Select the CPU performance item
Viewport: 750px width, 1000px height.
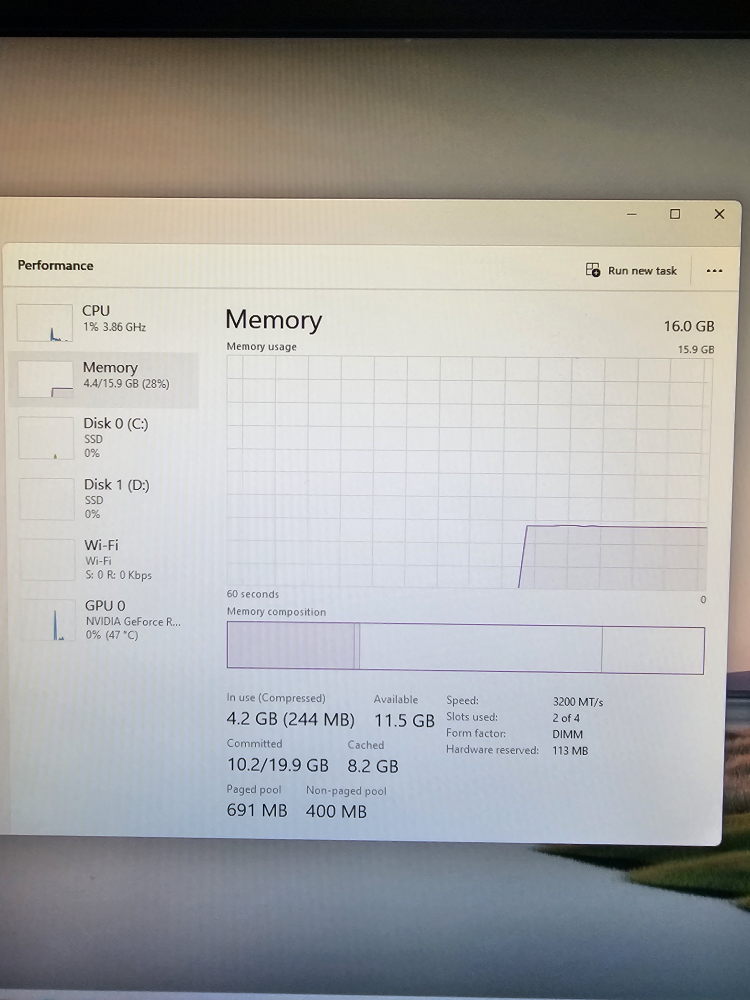coord(105,321)
